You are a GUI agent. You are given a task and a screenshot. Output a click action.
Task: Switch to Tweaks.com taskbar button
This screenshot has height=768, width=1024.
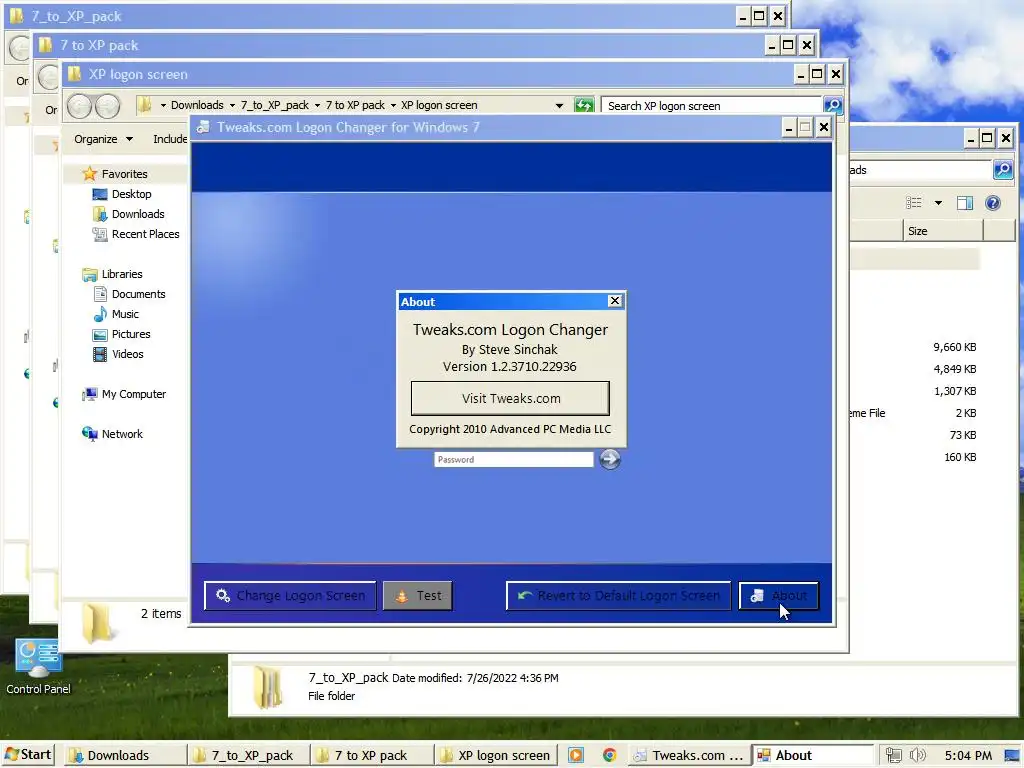coord(688,756)
